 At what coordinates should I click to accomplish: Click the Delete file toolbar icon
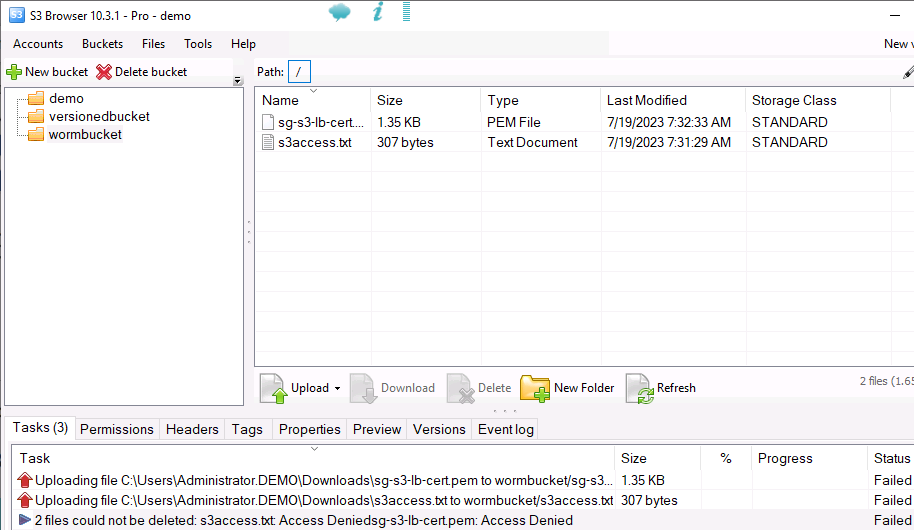(461, 388)
